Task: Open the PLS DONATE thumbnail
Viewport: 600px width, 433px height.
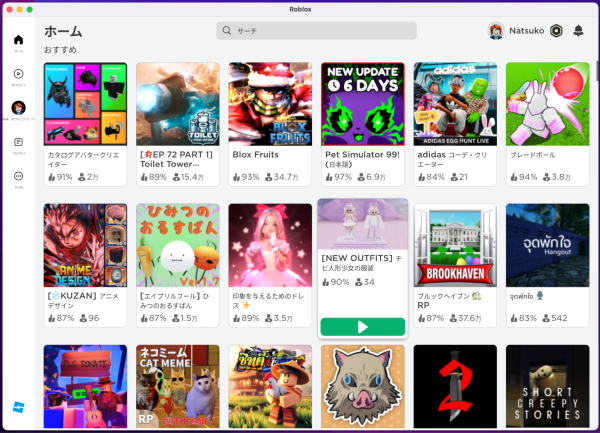Action: [x=85, y=386]
